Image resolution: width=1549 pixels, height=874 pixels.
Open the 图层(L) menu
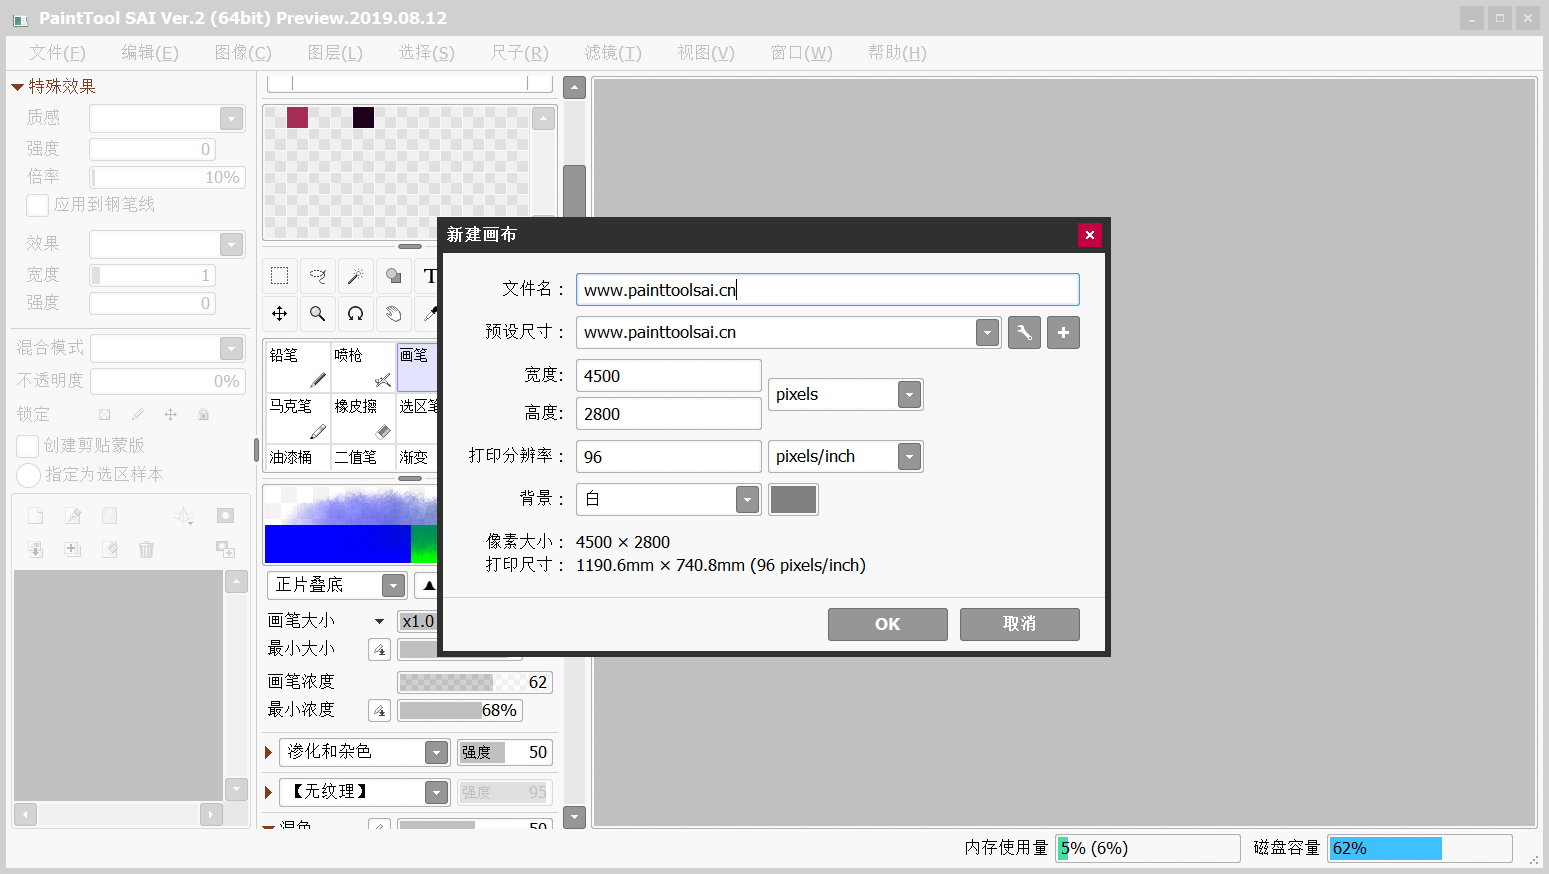click(x=335, y=53)
